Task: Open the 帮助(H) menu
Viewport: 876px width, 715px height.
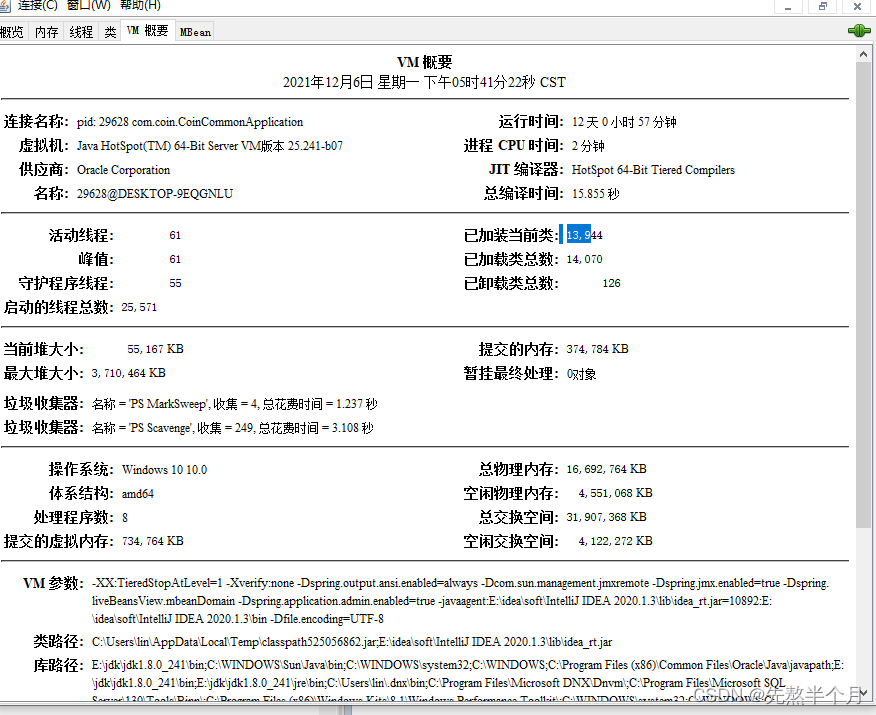Action: click(140, 5)
